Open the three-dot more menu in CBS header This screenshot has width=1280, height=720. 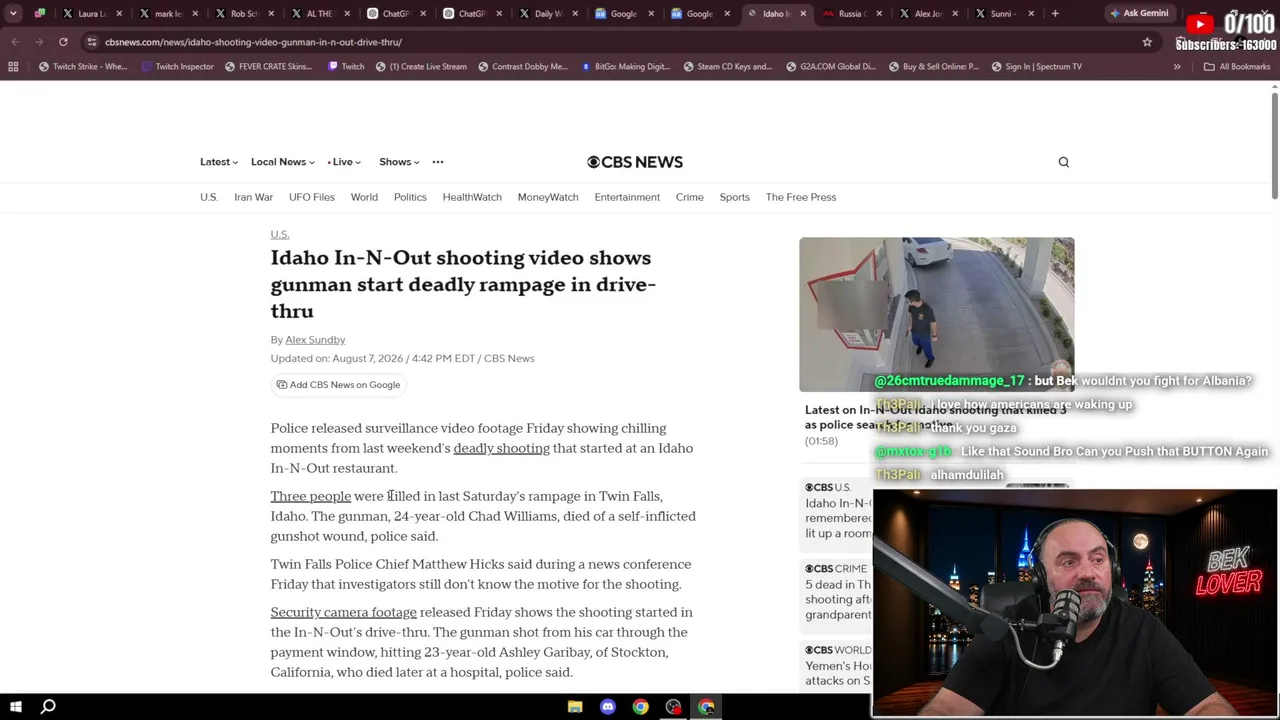click(x=437, y=162)
